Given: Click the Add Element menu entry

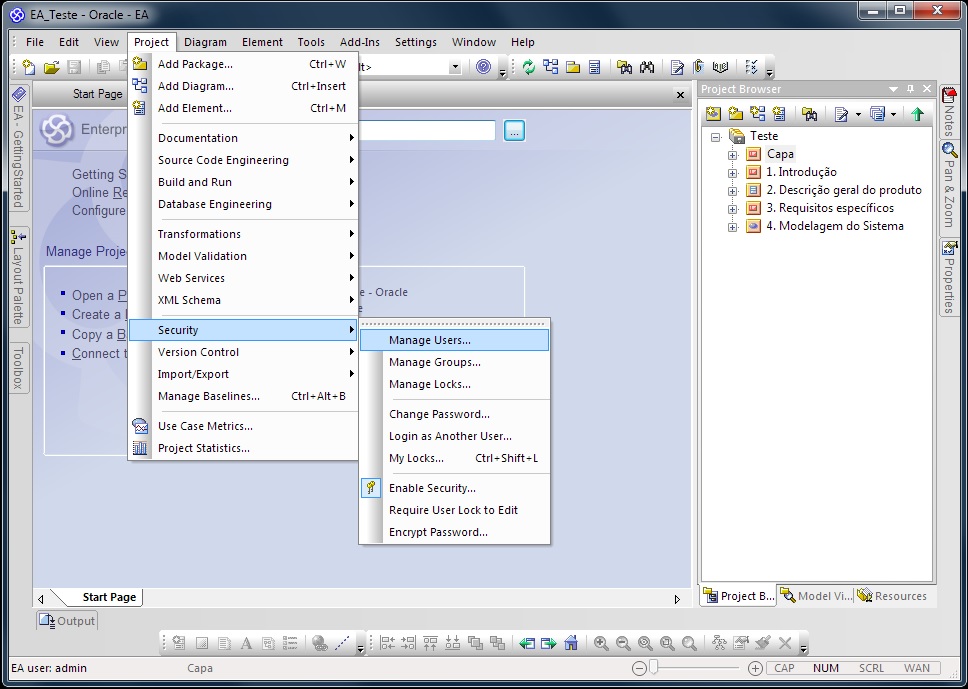Looking at the screenshot, I should point(243,108).
